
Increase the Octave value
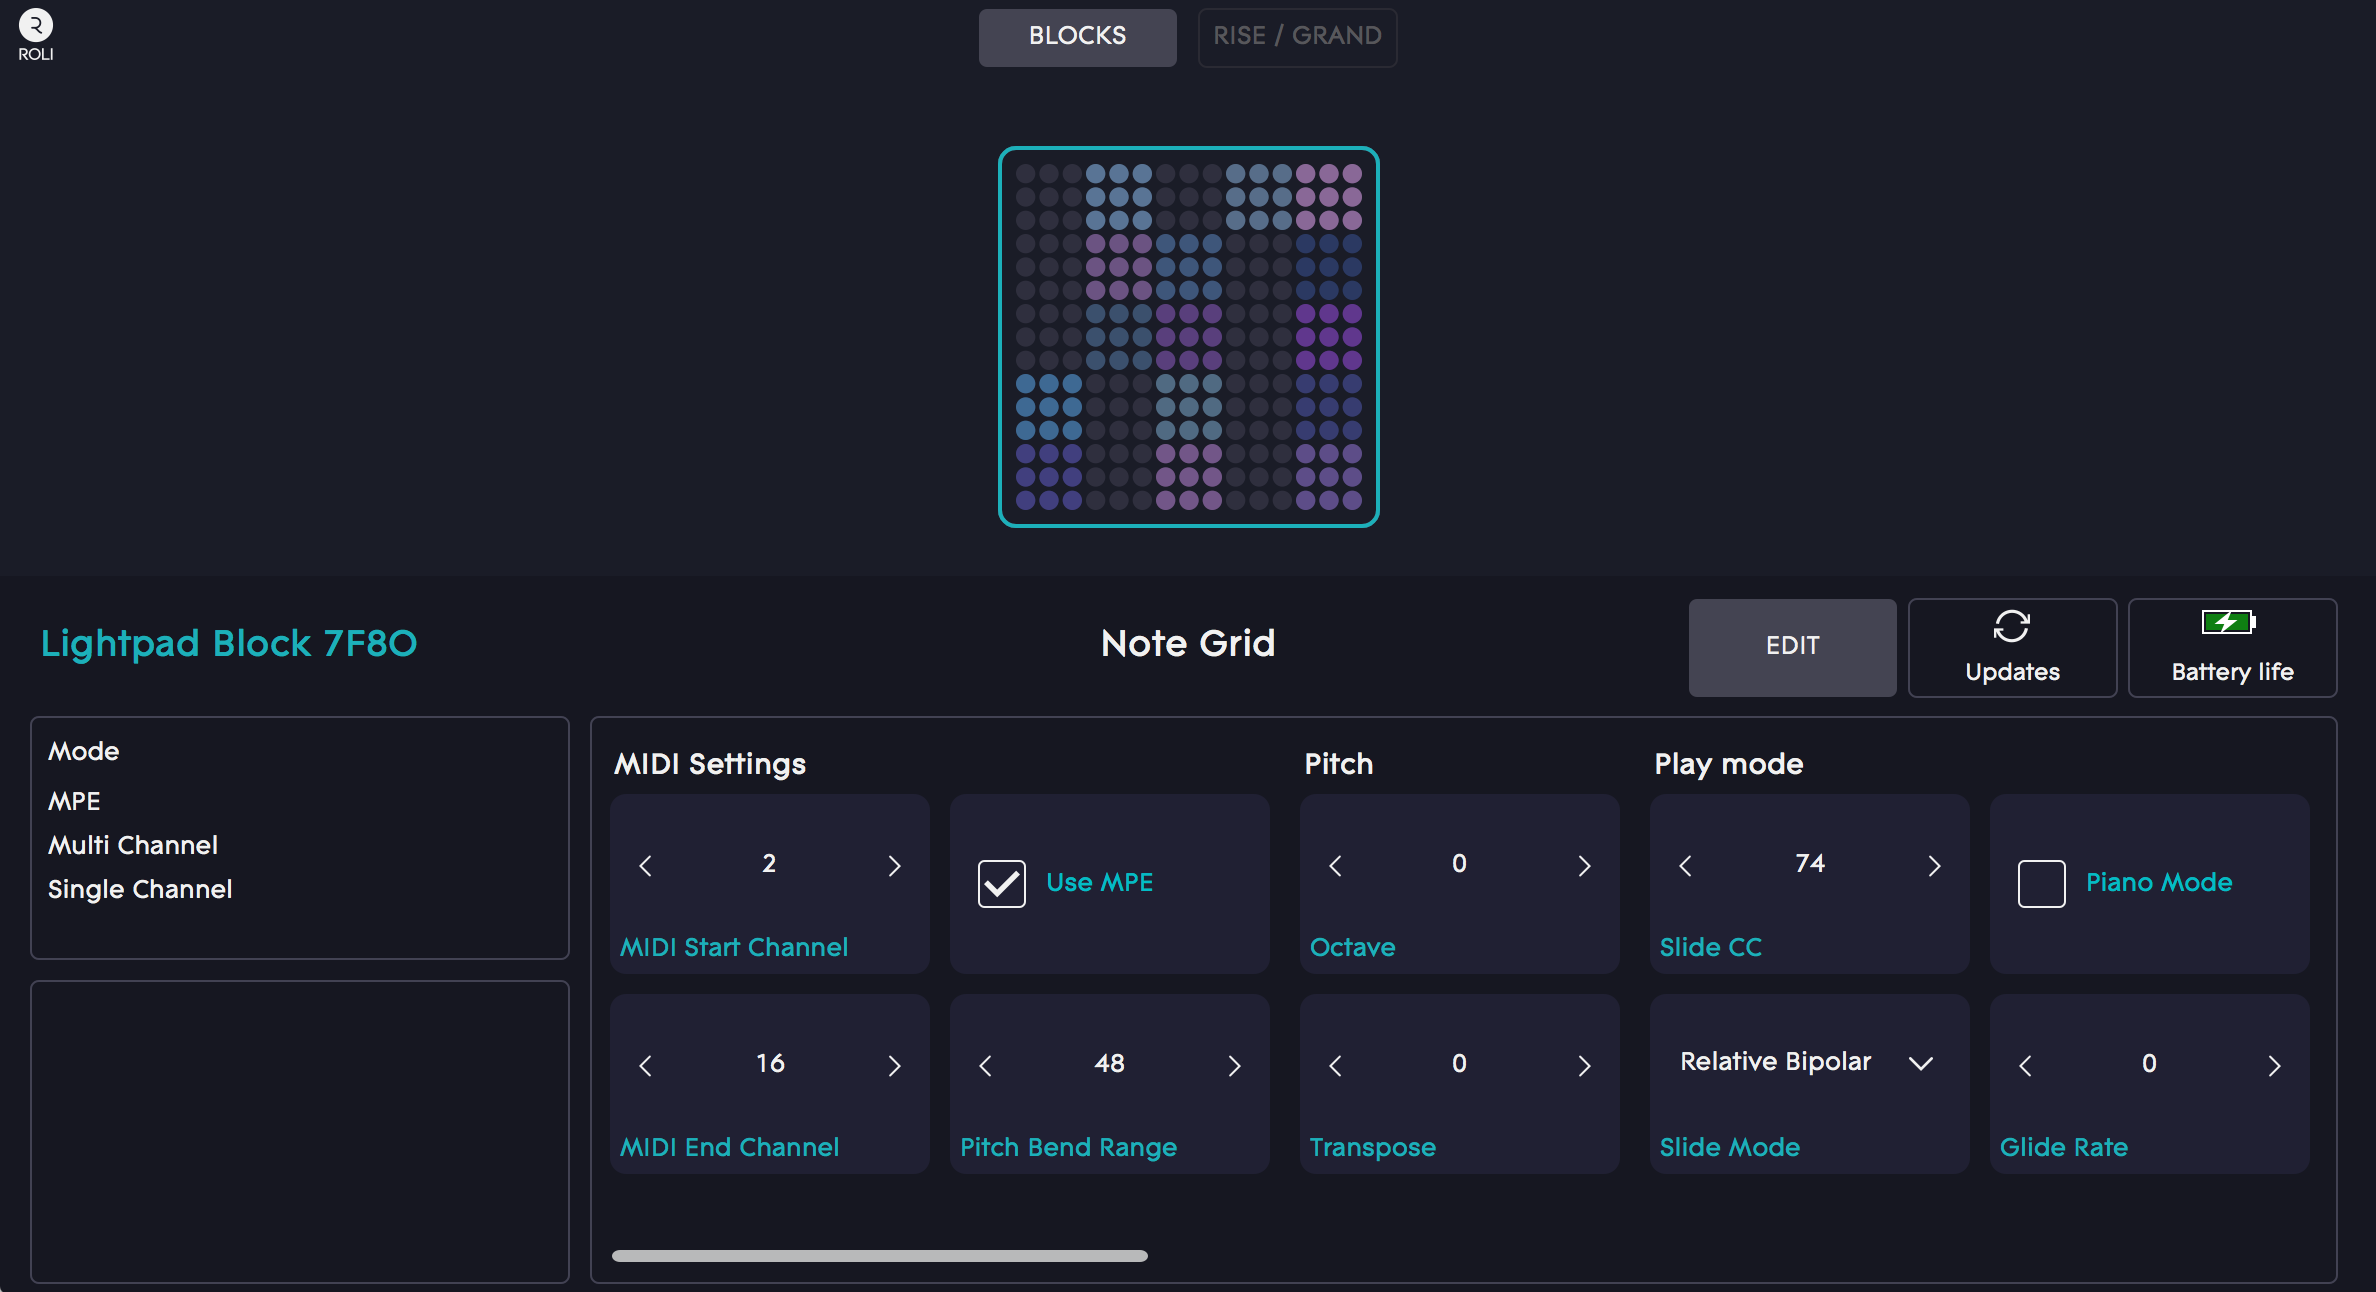pyautogui.click(x=1584, y=866)
